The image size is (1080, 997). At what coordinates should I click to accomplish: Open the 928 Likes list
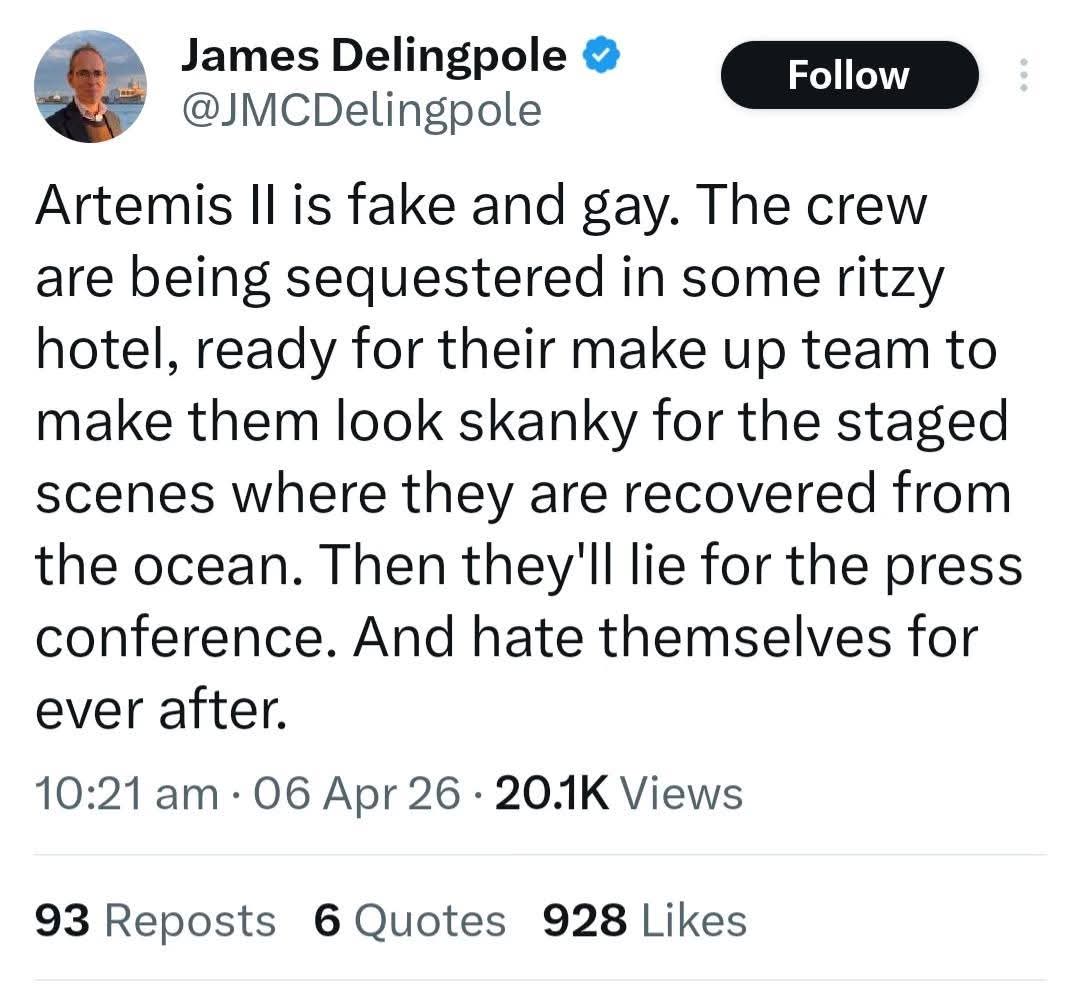pos(645,921)
